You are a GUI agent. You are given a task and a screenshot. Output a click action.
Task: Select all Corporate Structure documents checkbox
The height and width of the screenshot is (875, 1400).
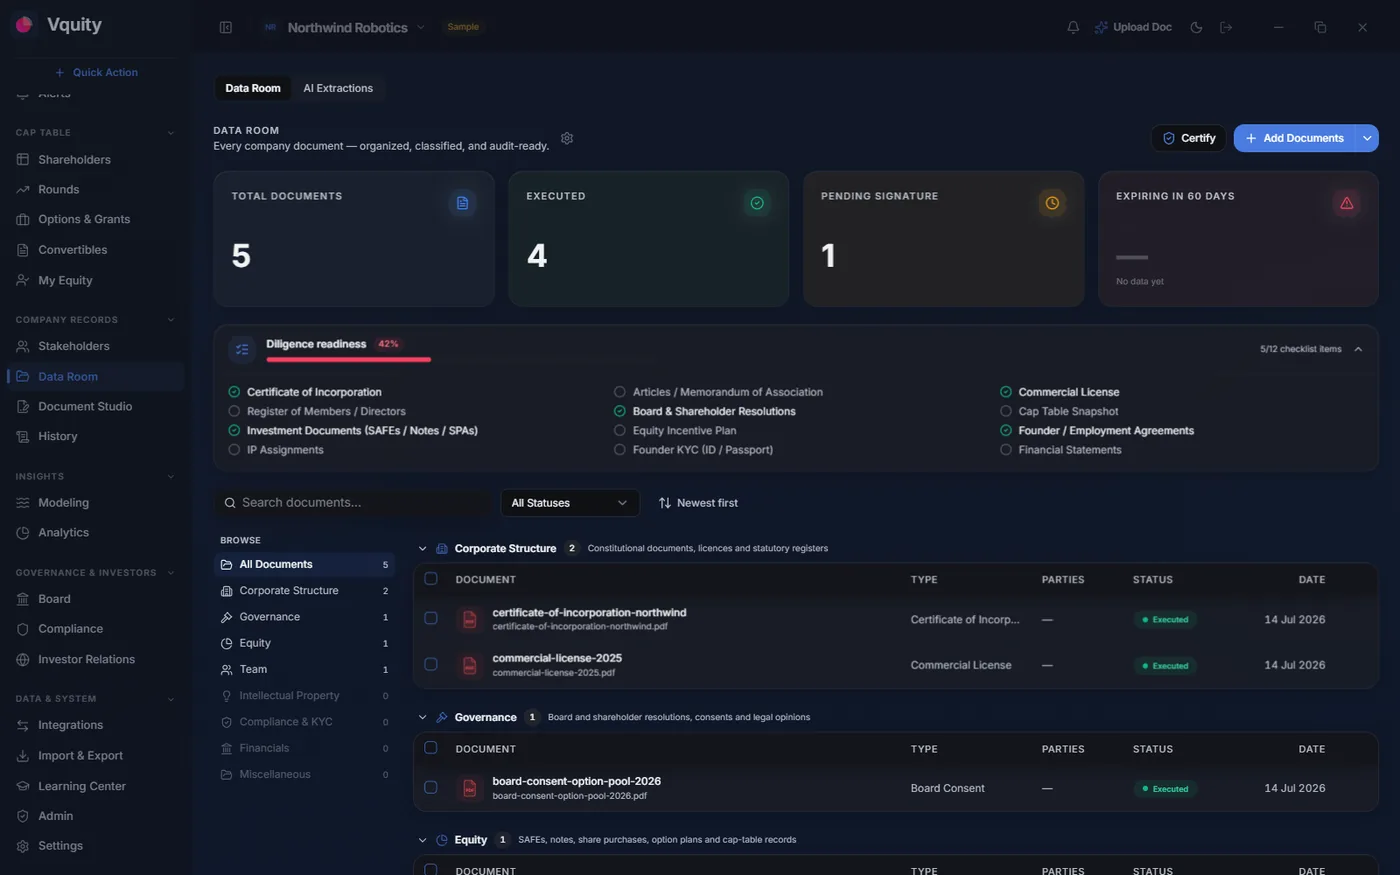431,579
